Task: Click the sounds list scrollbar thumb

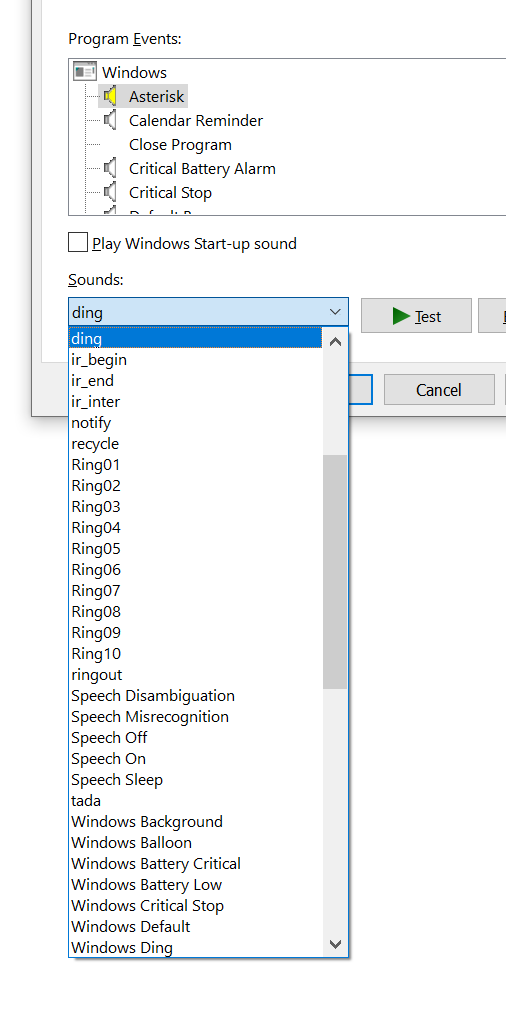Action: pos(335,572)
